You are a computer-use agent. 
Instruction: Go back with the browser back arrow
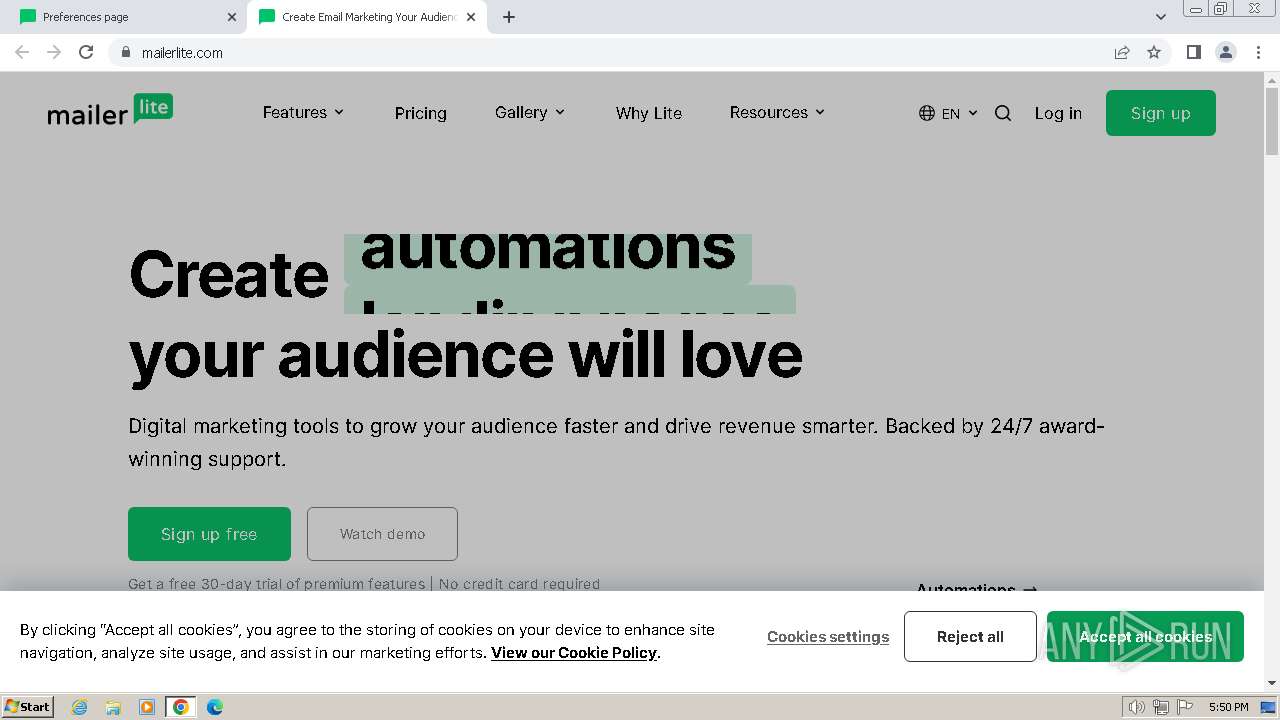[x=22, y=52]
